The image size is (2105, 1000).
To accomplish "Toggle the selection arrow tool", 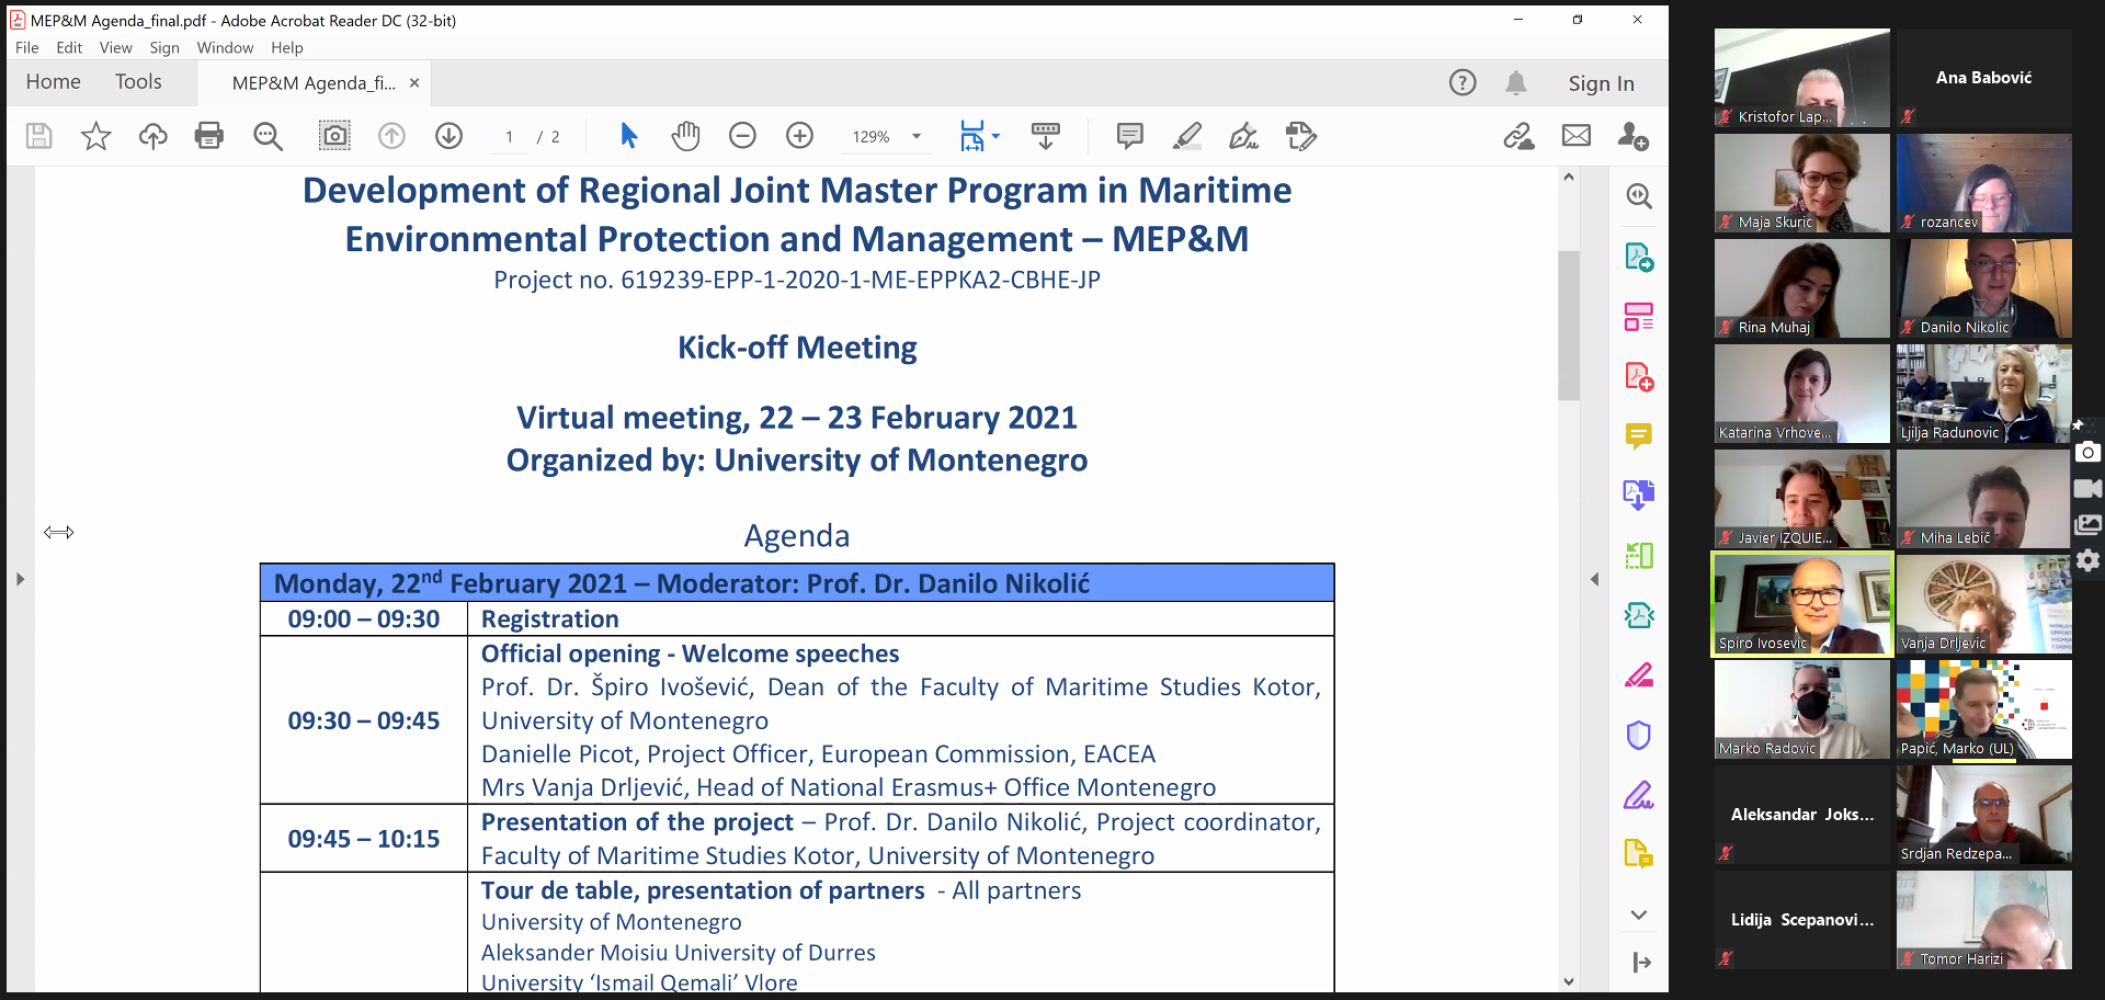I will pyautogui.click(x=628, y=136).
